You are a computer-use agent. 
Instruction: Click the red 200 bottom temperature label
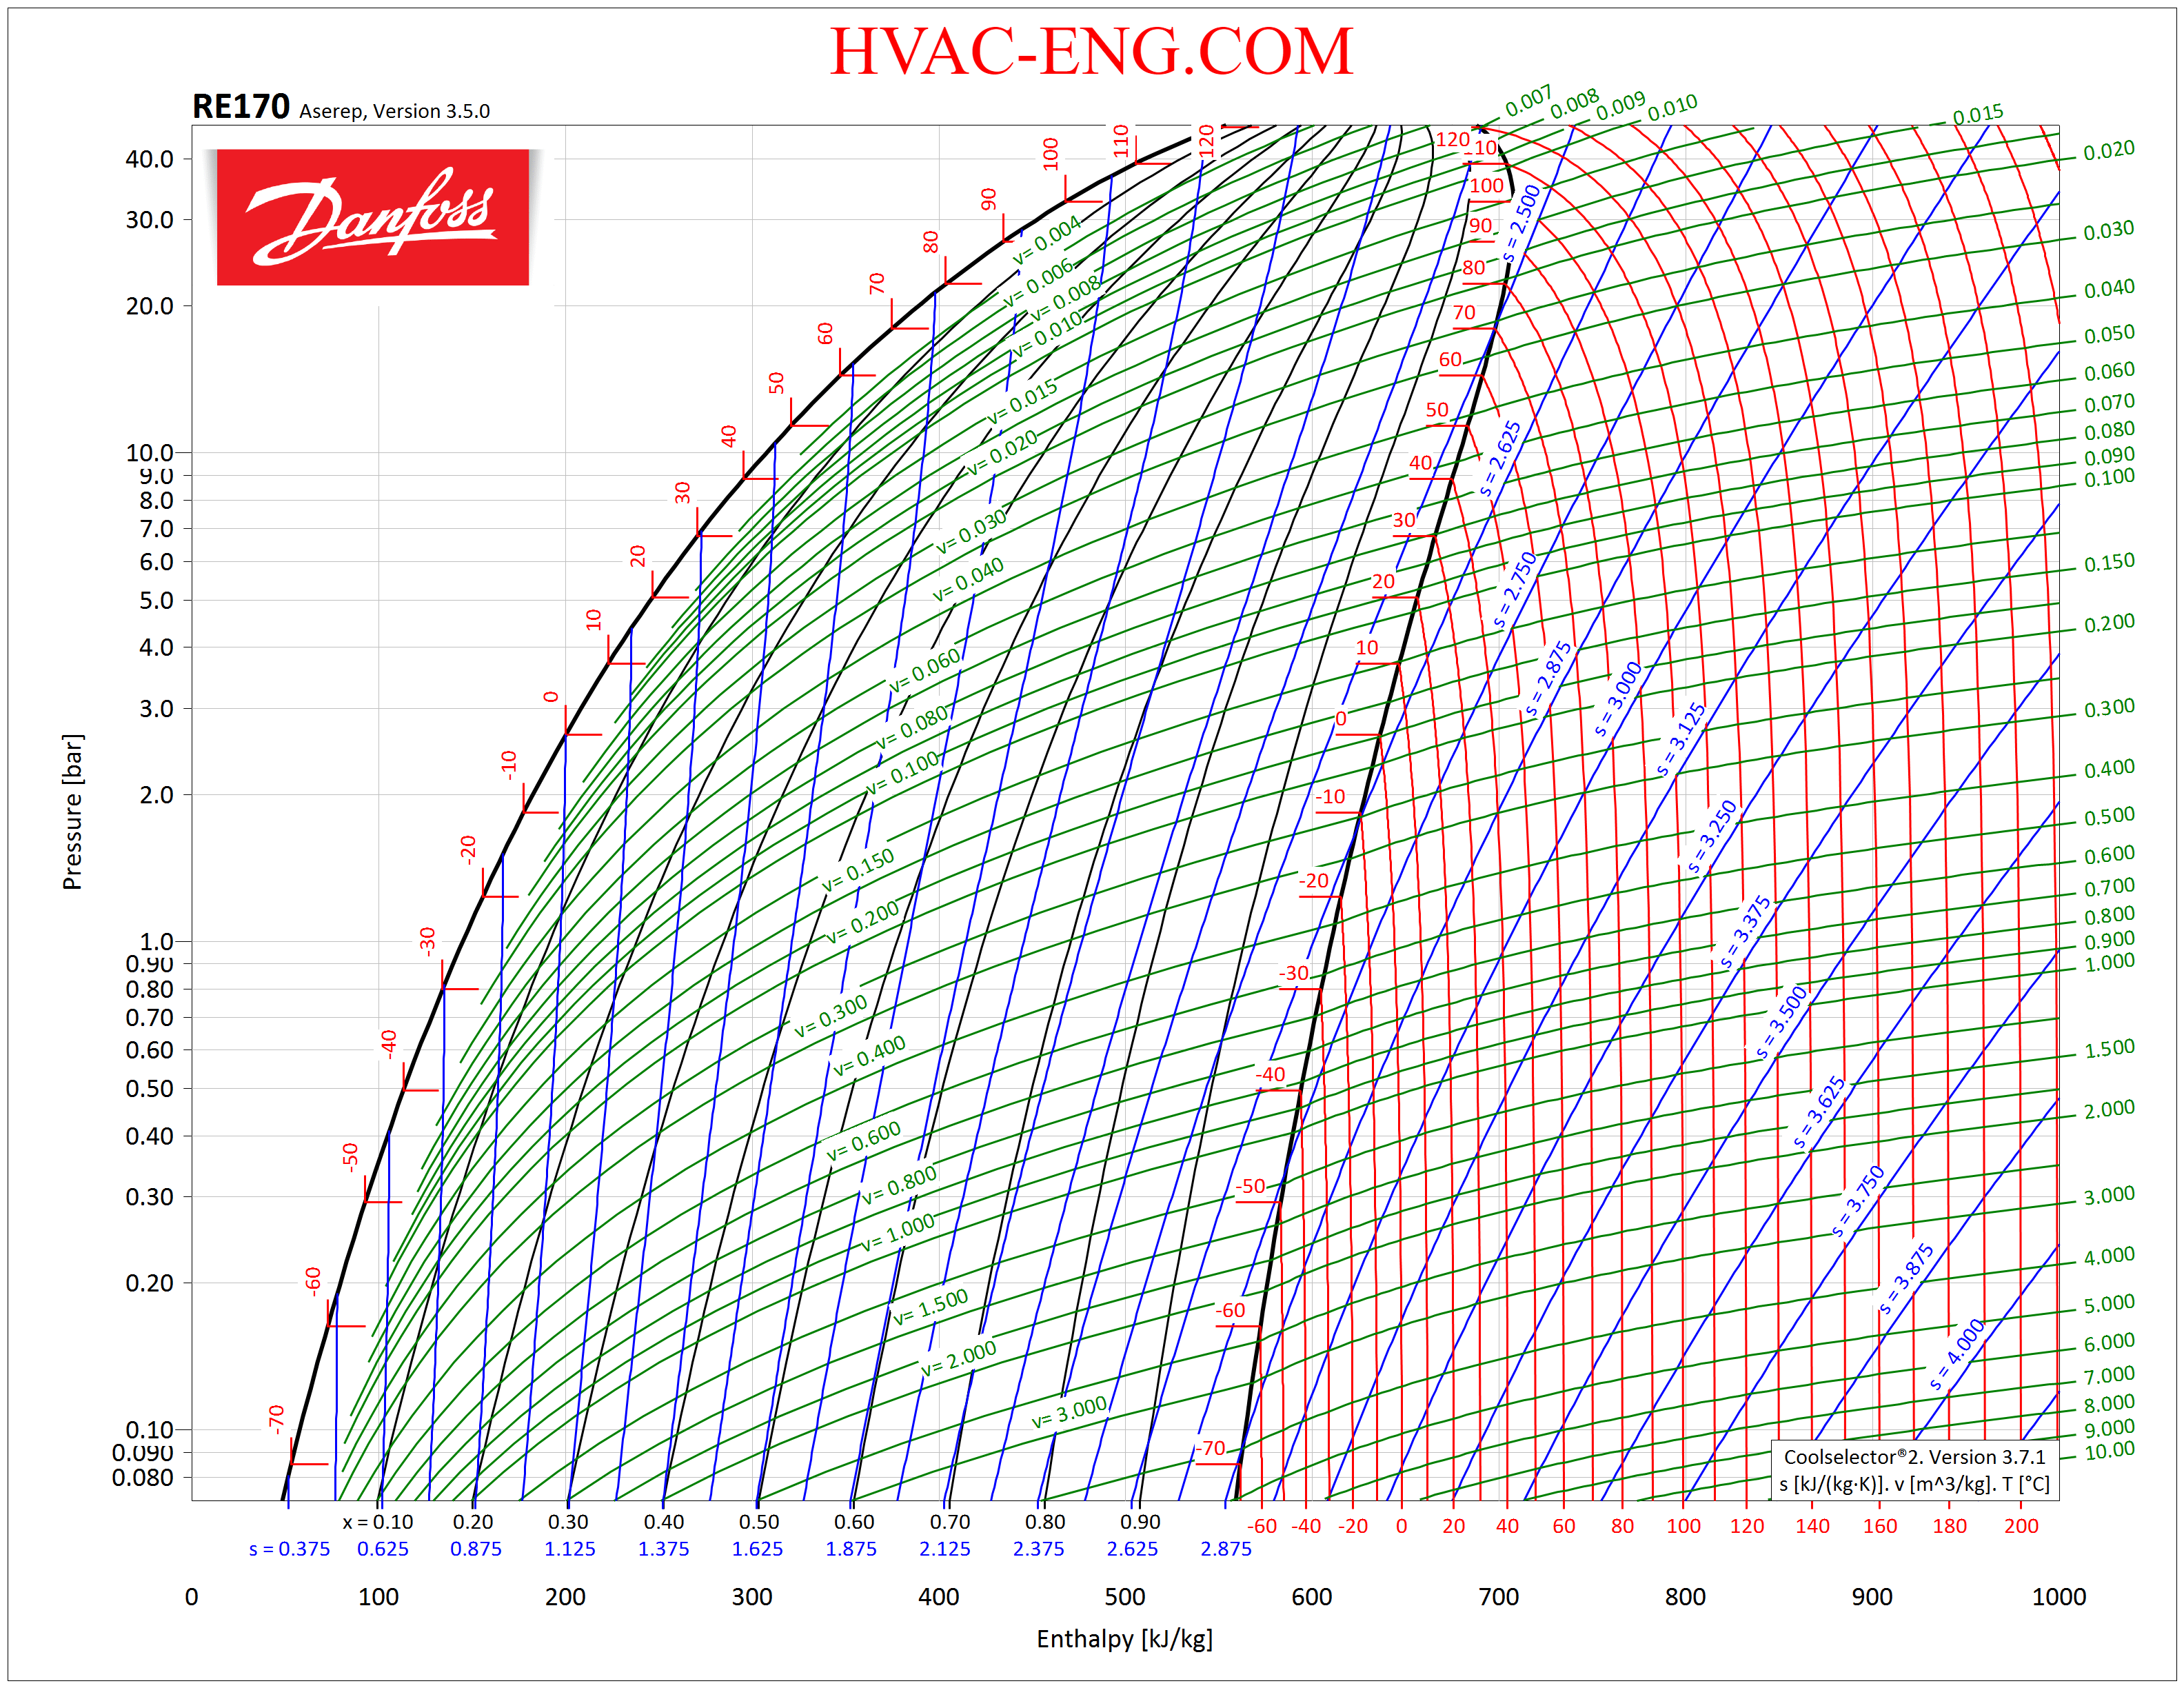[x=2021, y=1526]
